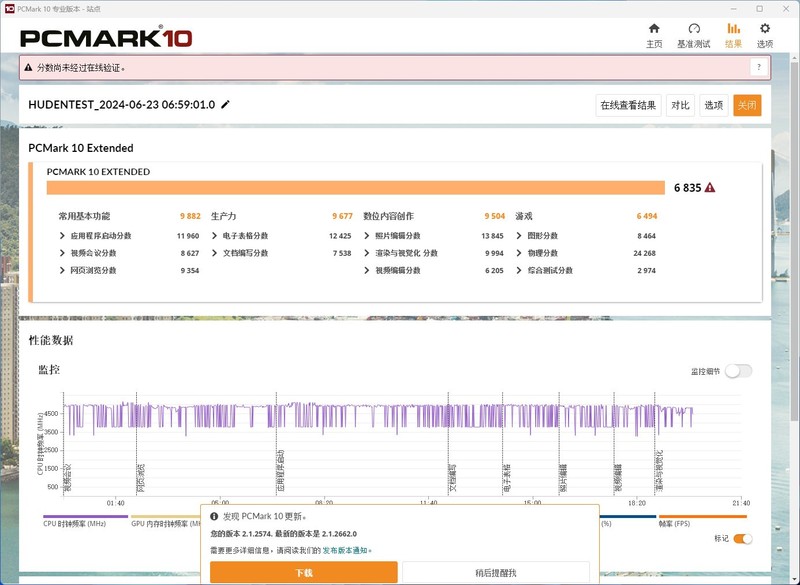Click the 视频会议 marker on the chart
Viewport: 800px width, 585px height.
point(68,478)
